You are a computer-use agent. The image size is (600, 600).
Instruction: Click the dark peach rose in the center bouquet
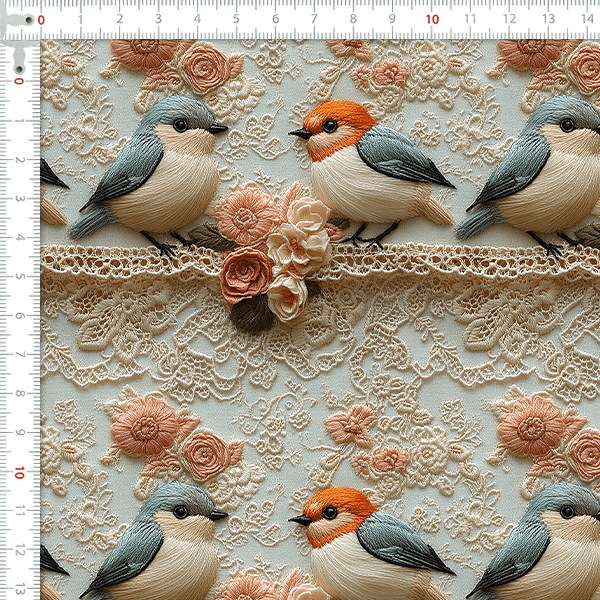[246, 273]
